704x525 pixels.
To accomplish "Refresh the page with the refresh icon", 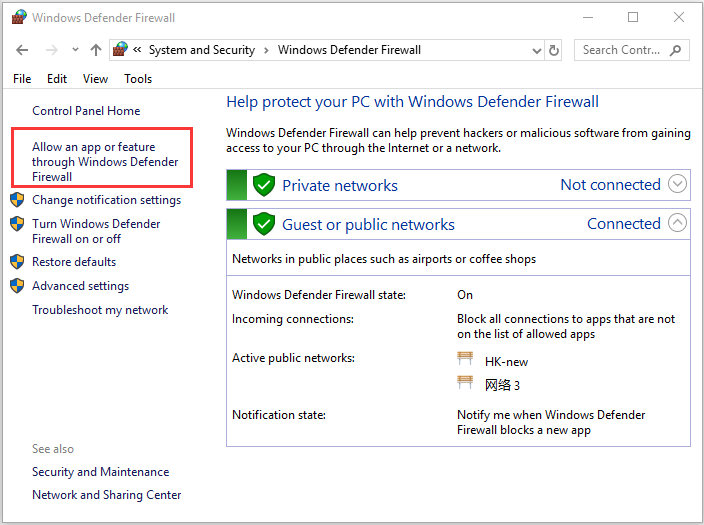I will pyautogui.click(x=554, y=50).
